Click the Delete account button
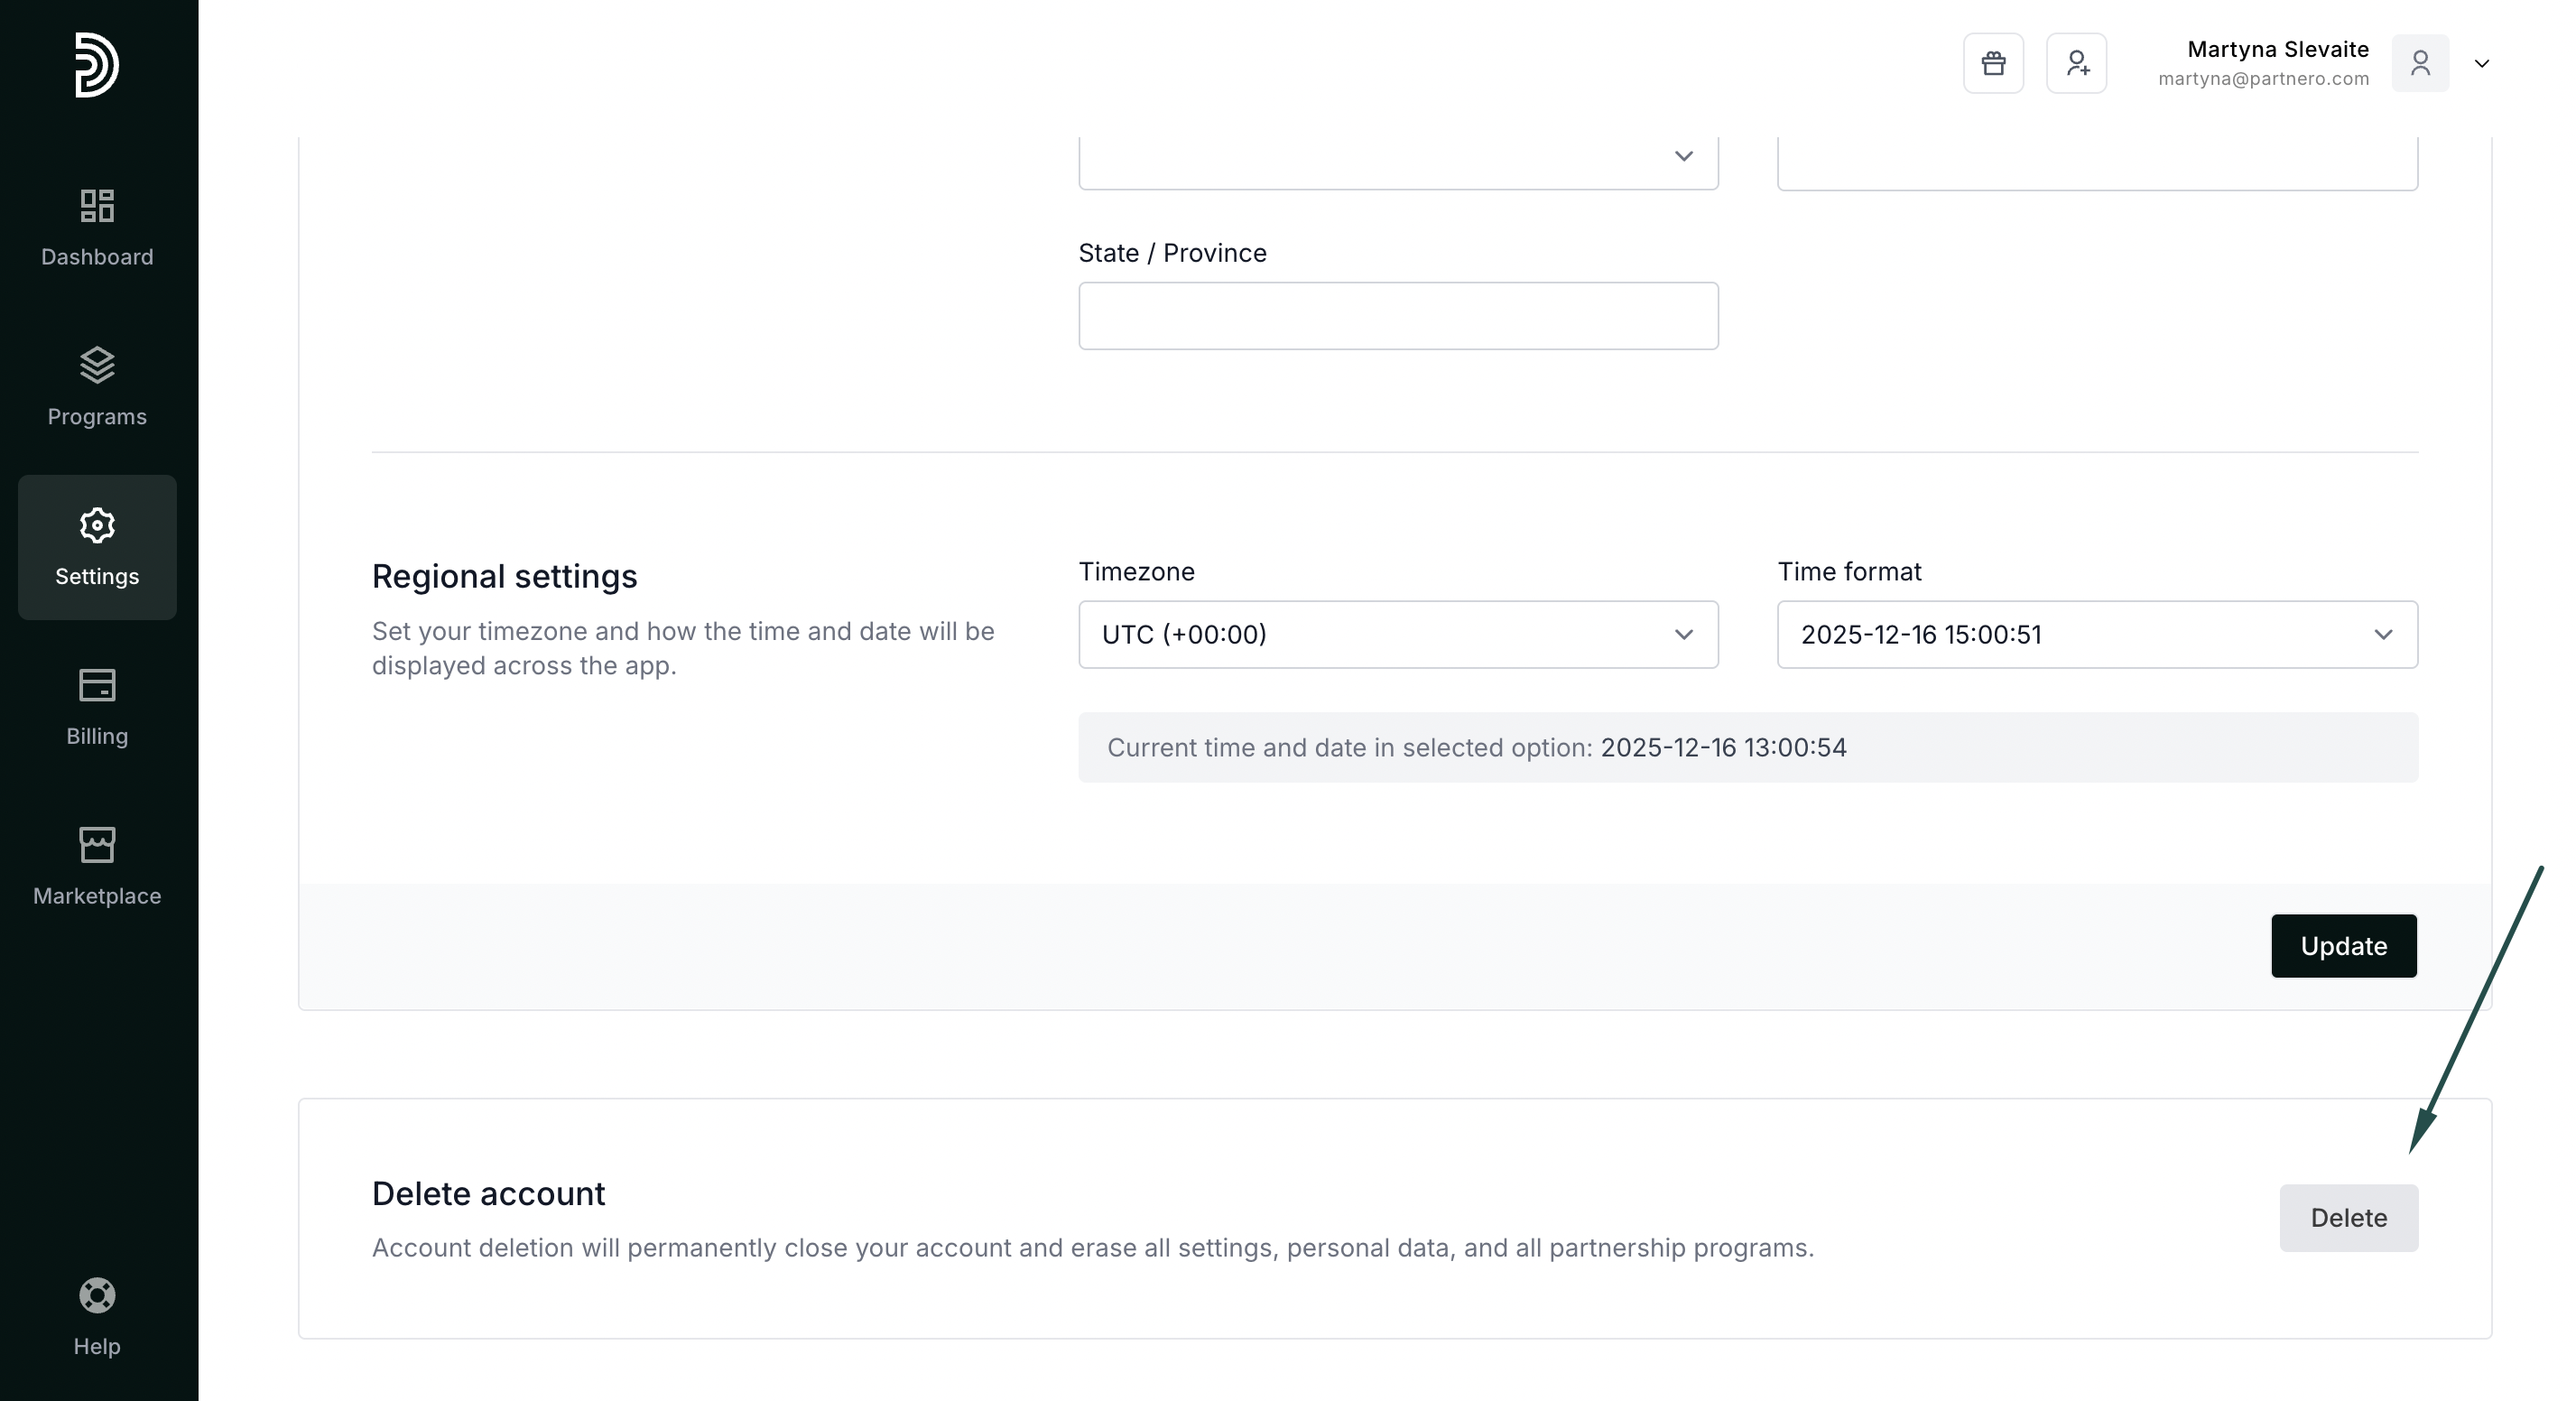2576x1401 pixels. point(2348,1218)
